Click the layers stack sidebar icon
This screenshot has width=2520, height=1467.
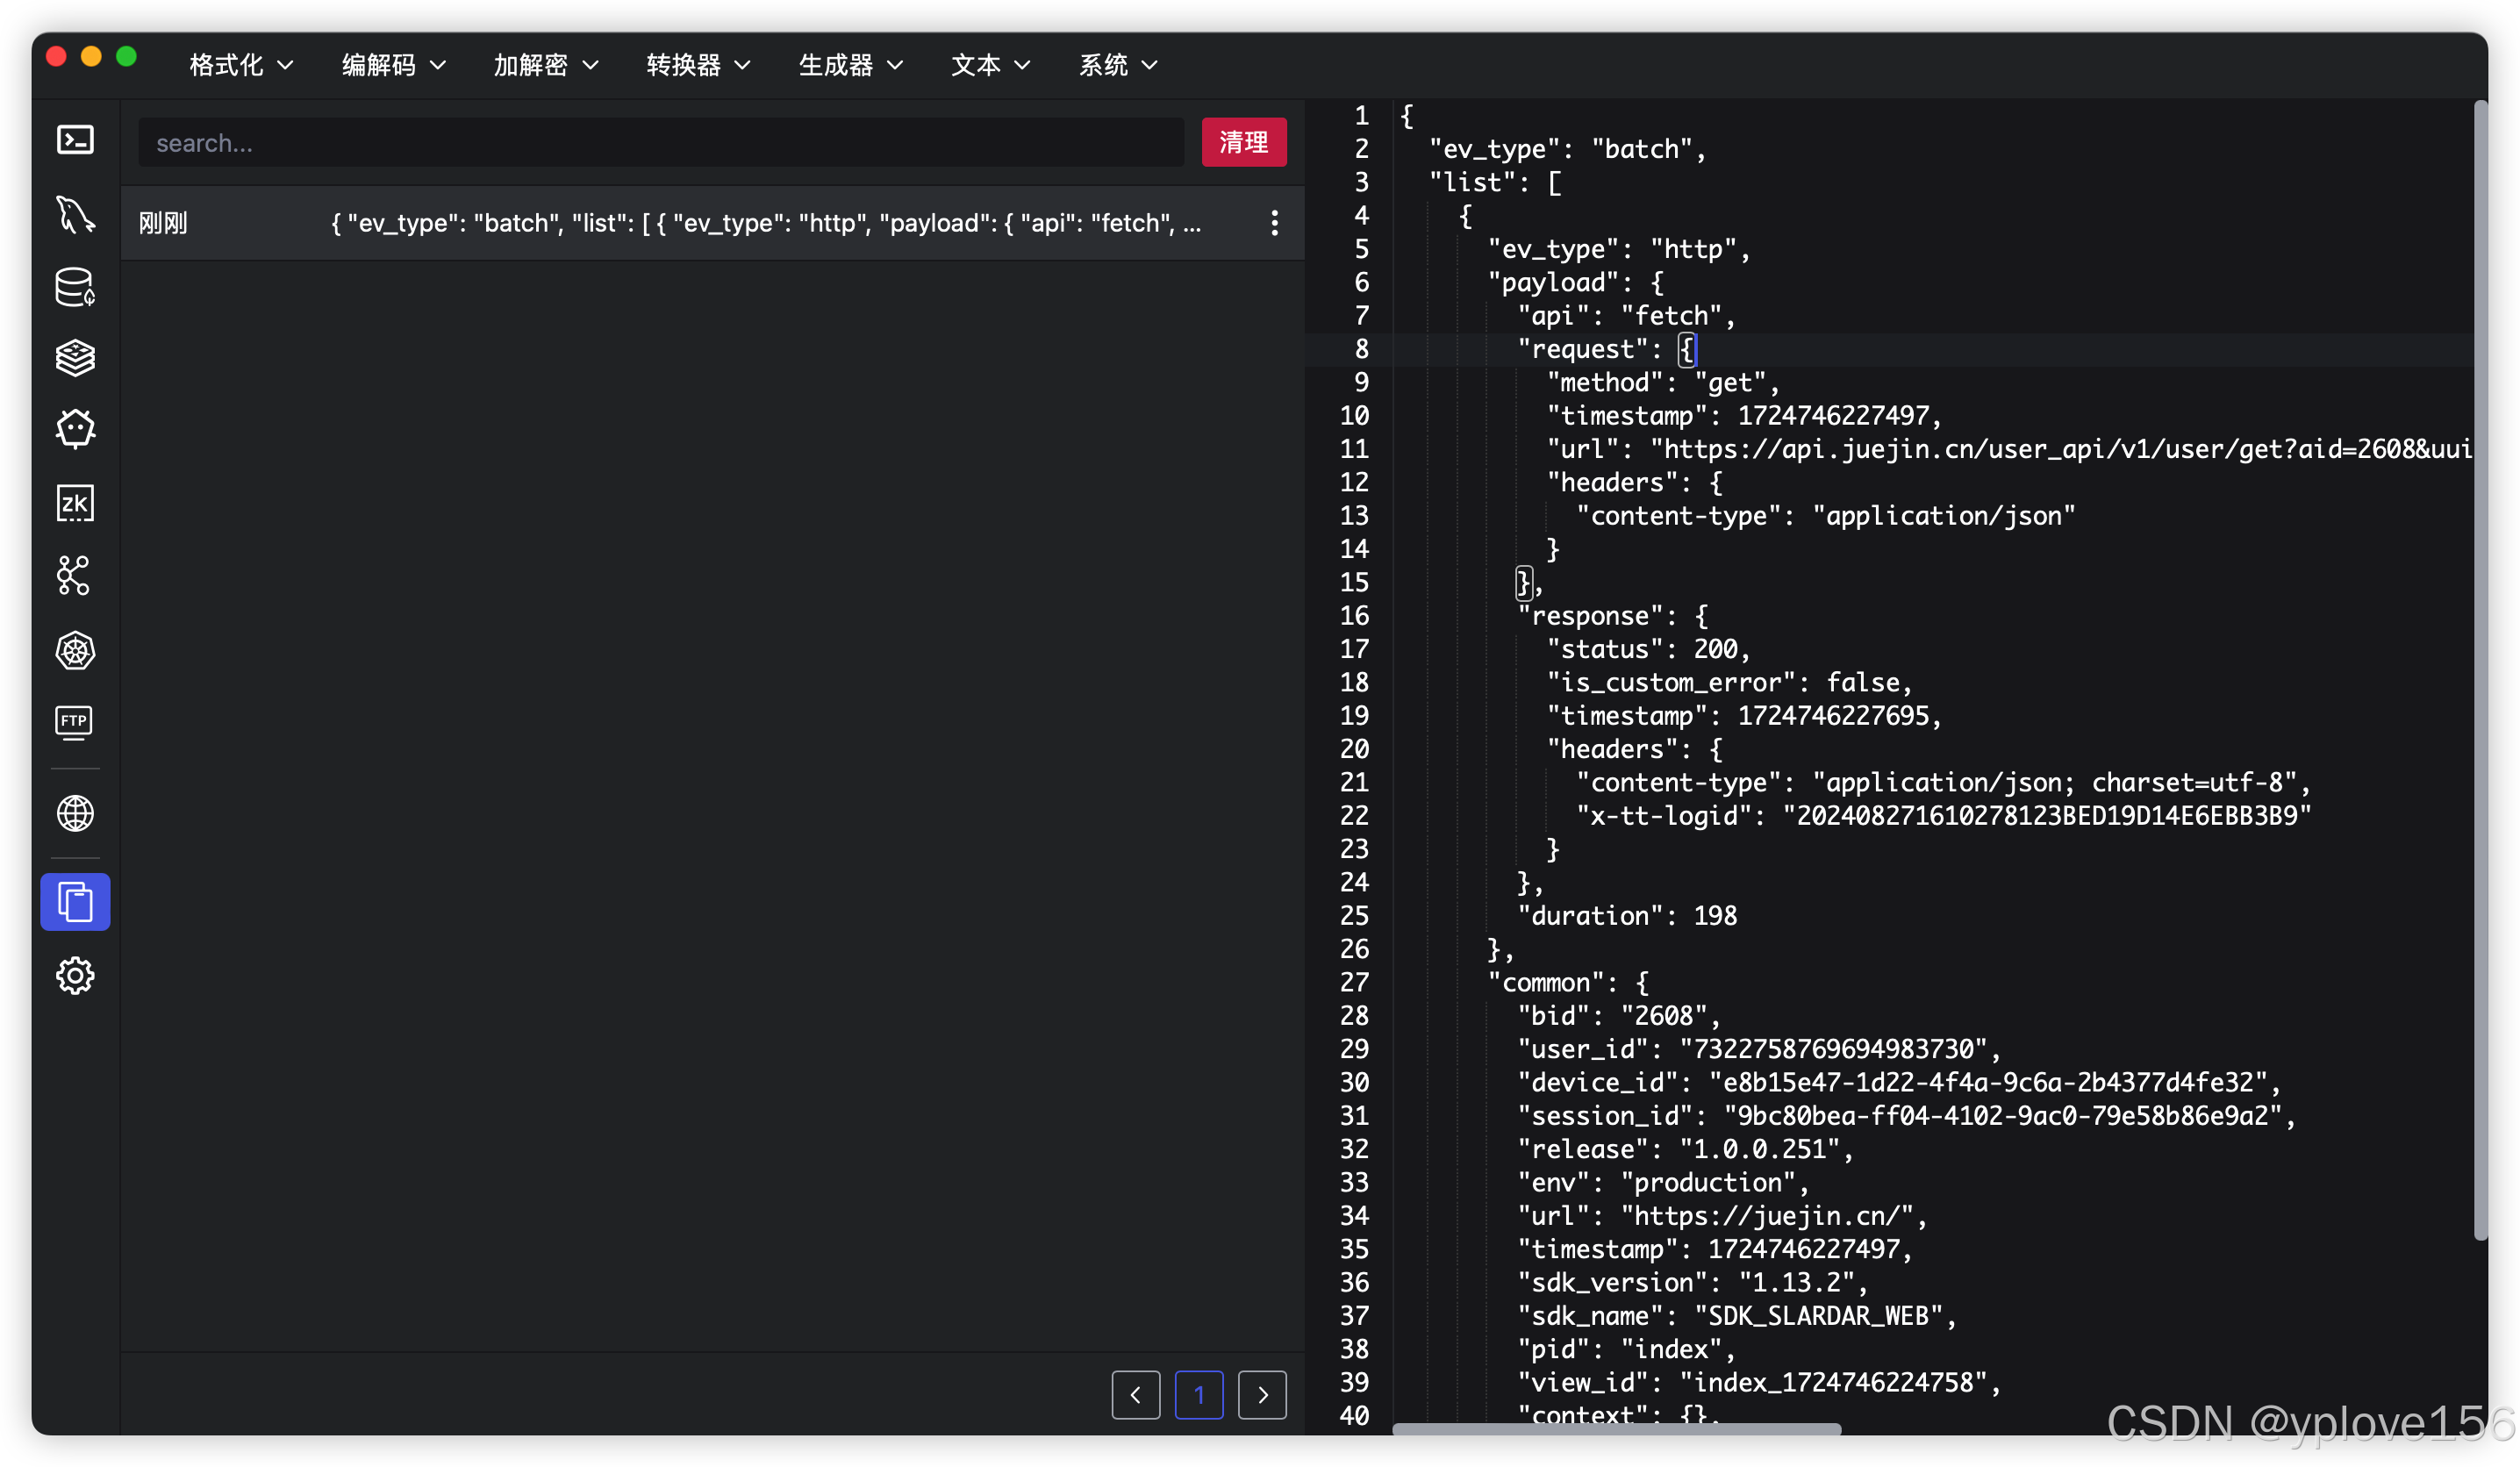(75, 358)
